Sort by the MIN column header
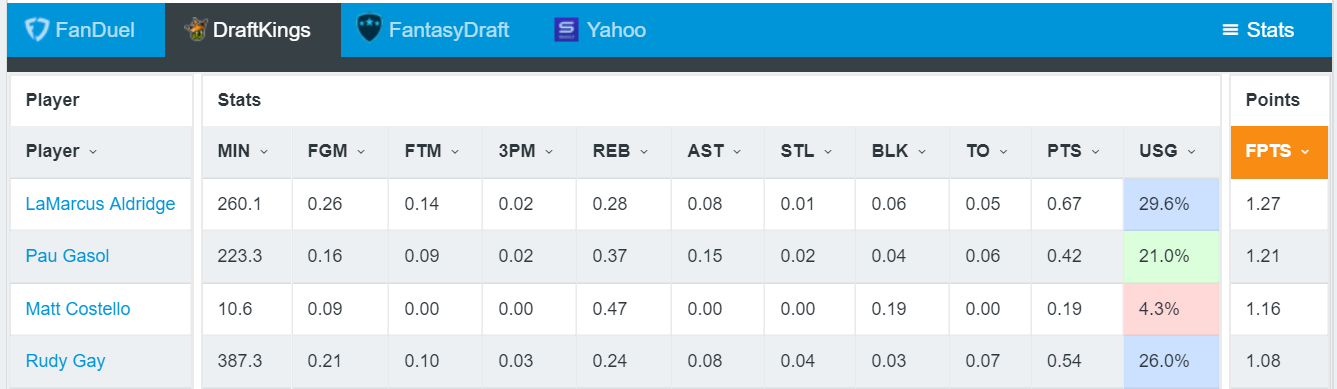 pyautogui.click(x=243, y=152)
